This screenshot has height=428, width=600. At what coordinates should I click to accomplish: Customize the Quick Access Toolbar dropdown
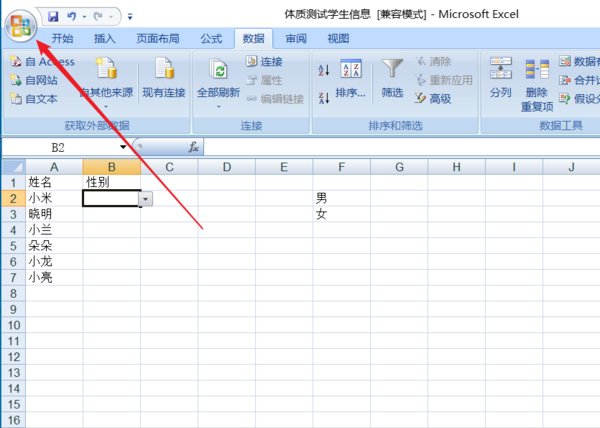[130, 17]
